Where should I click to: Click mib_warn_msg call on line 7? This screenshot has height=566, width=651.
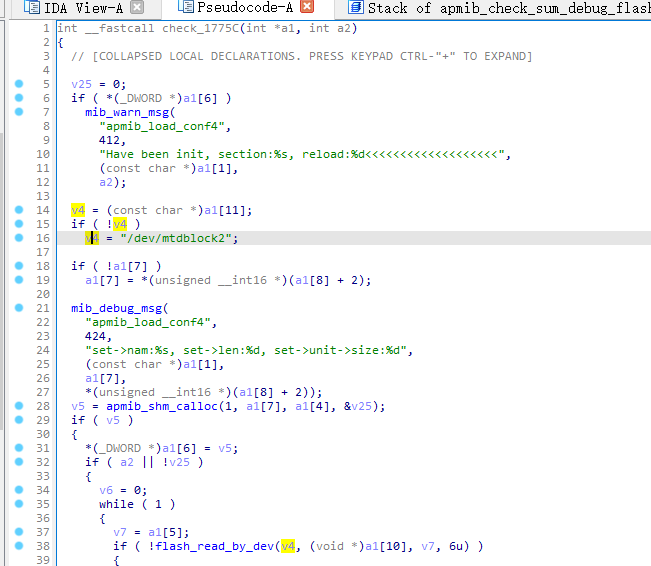coord(127,113)
